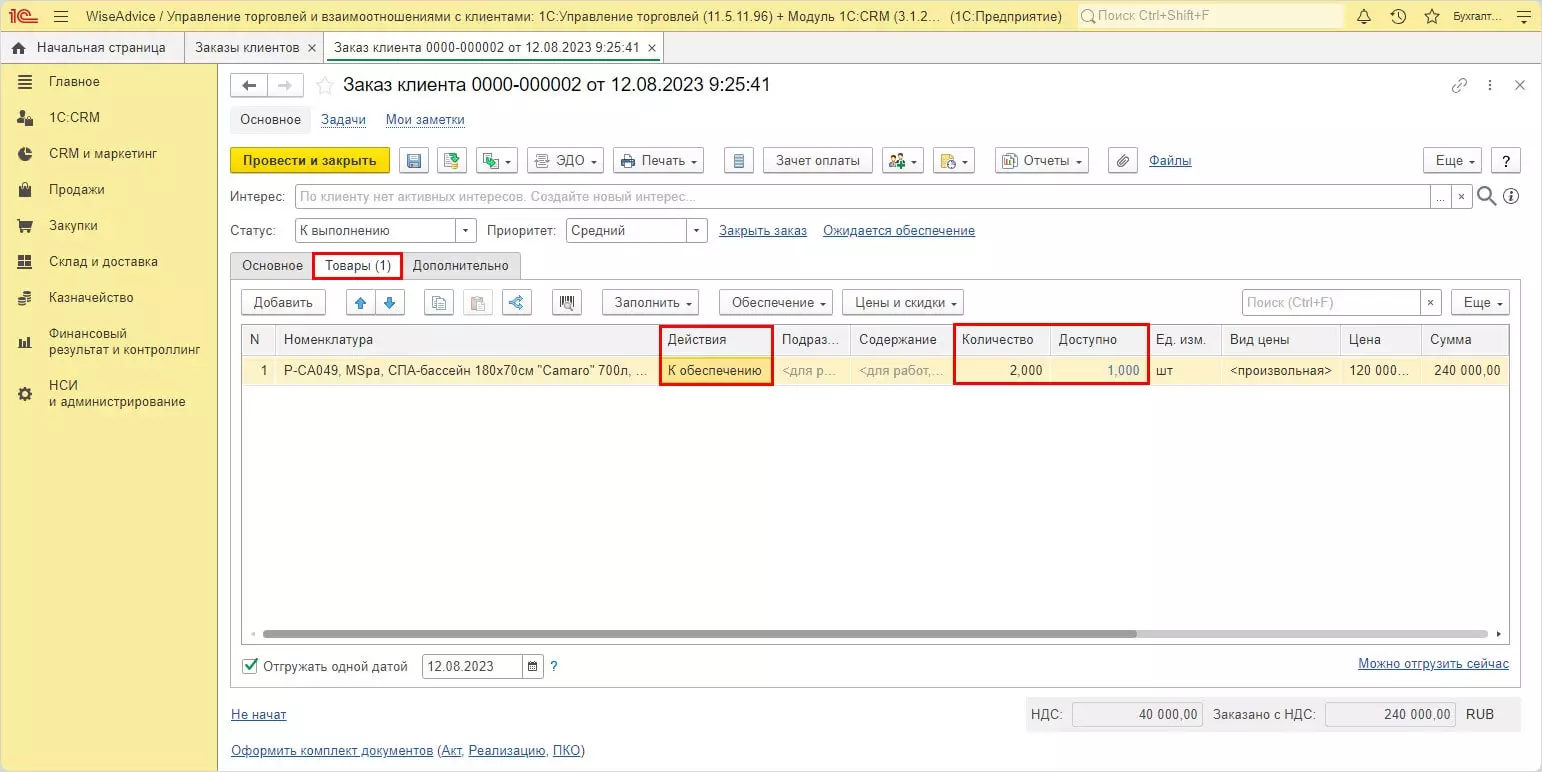The height and width of the screenshot is (772, 1542).
Task: Expand the Заполнить menu
Action: click(650, 302)
